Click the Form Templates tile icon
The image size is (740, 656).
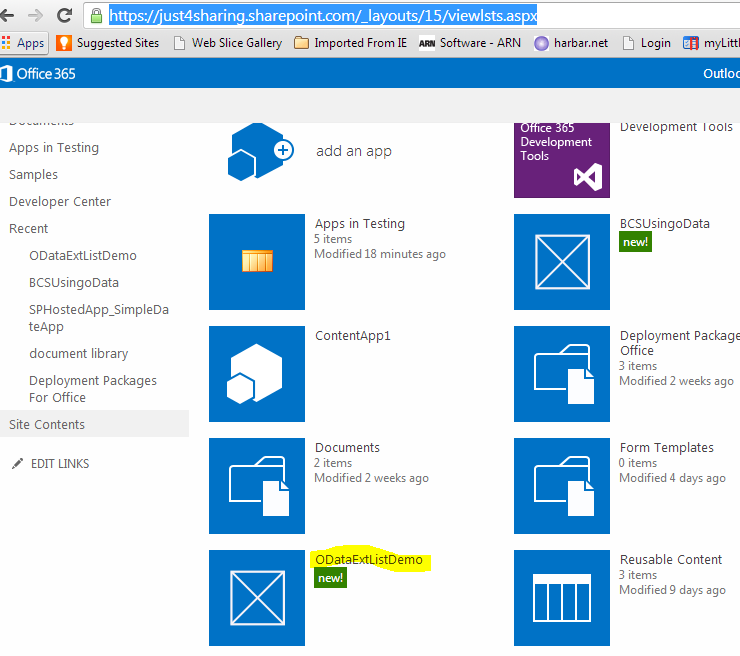click(x=562, y=486)
